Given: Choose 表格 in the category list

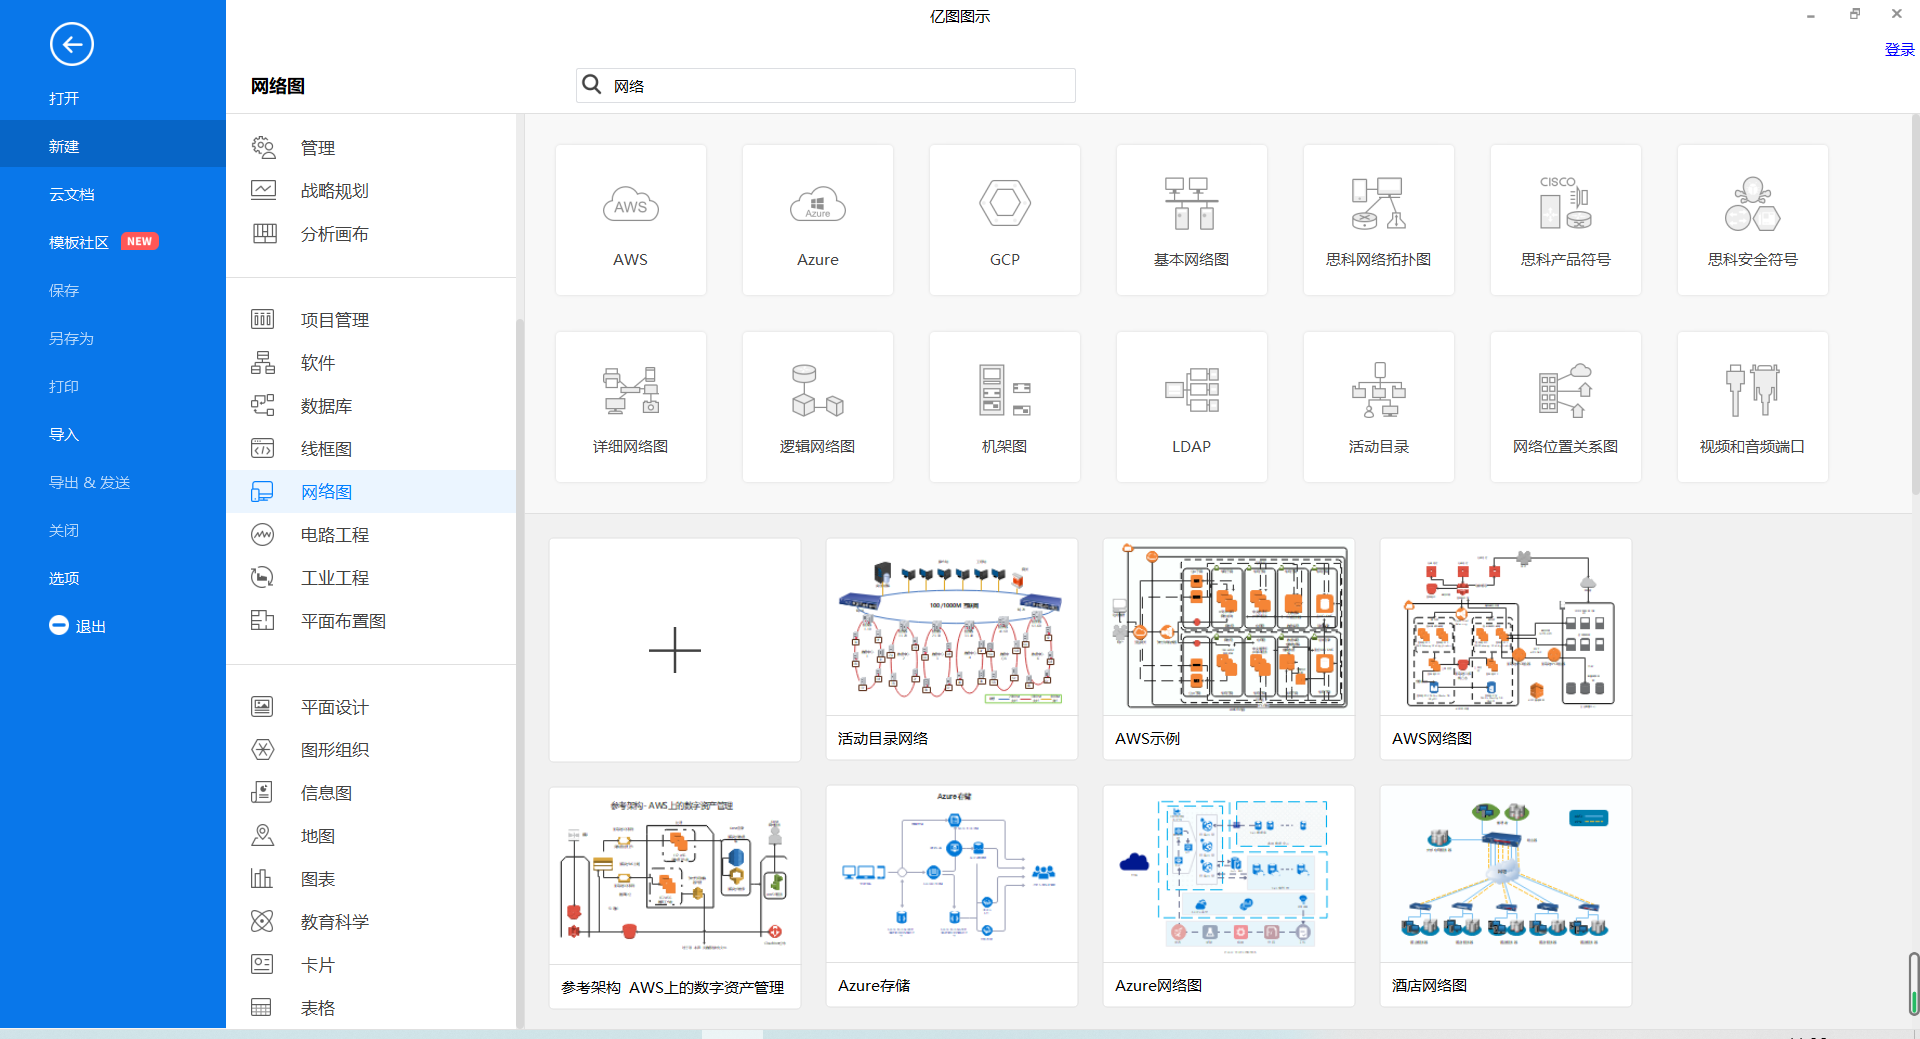Looking at the screenshot, I should tap(371, 1007).
